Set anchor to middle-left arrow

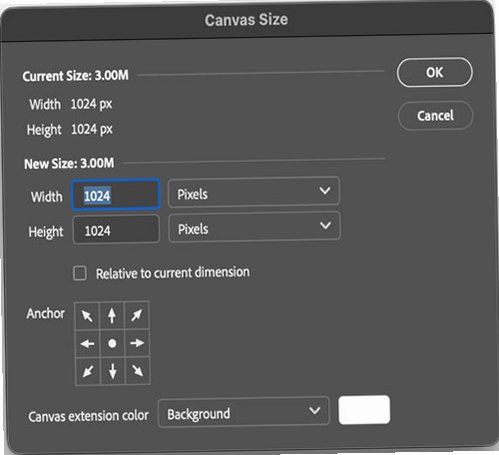(x=87, y=344)
